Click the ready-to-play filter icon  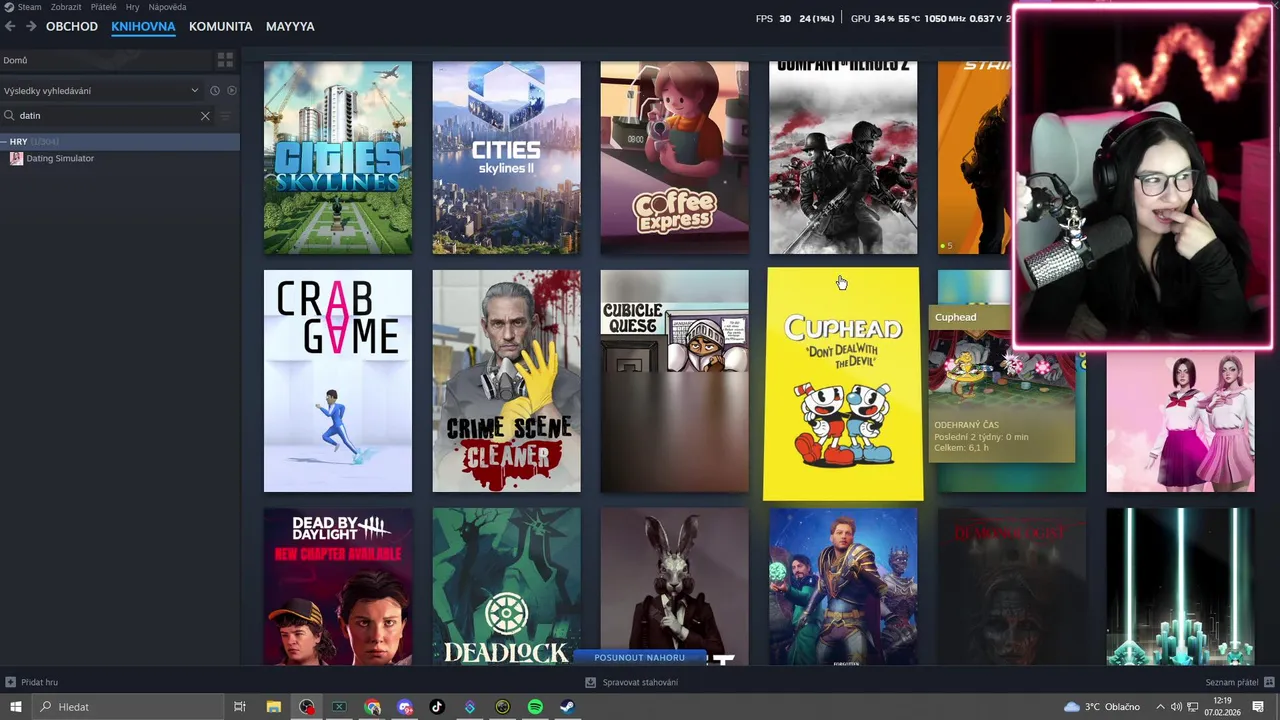click(232, 90)
